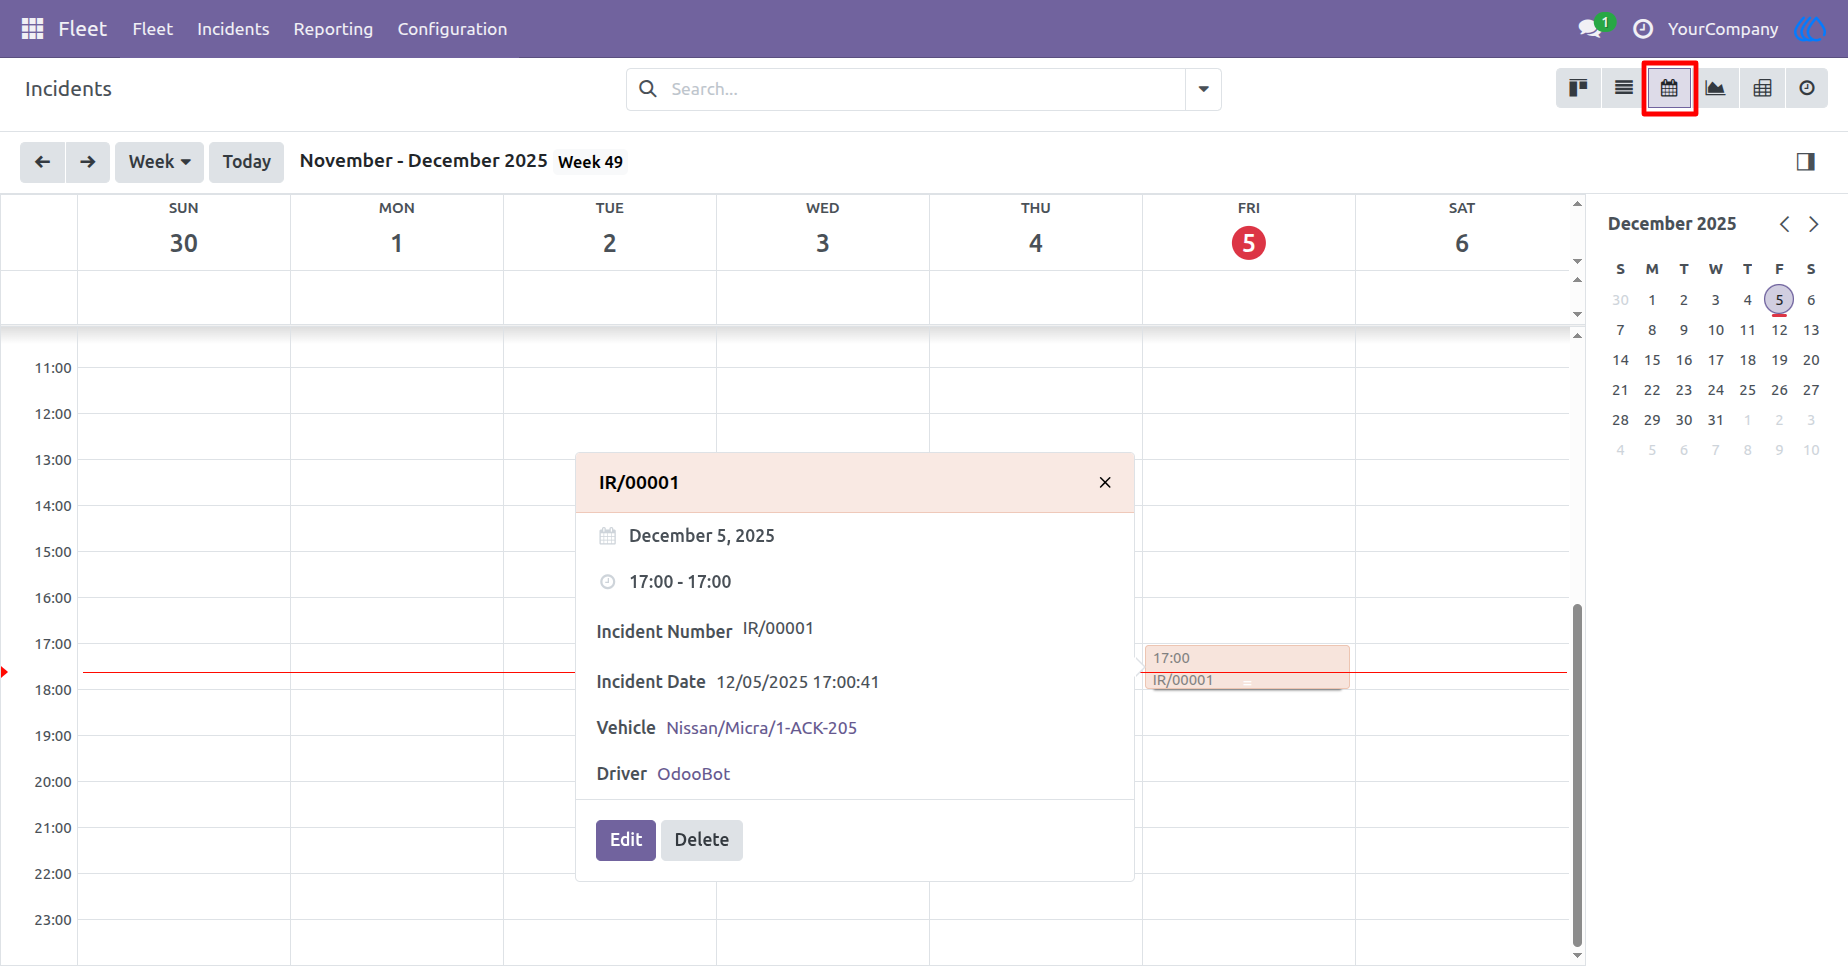This screenshot has width=1848, height=966.
Task: Switch to Graph view
Action: (x=1715, y=89)
